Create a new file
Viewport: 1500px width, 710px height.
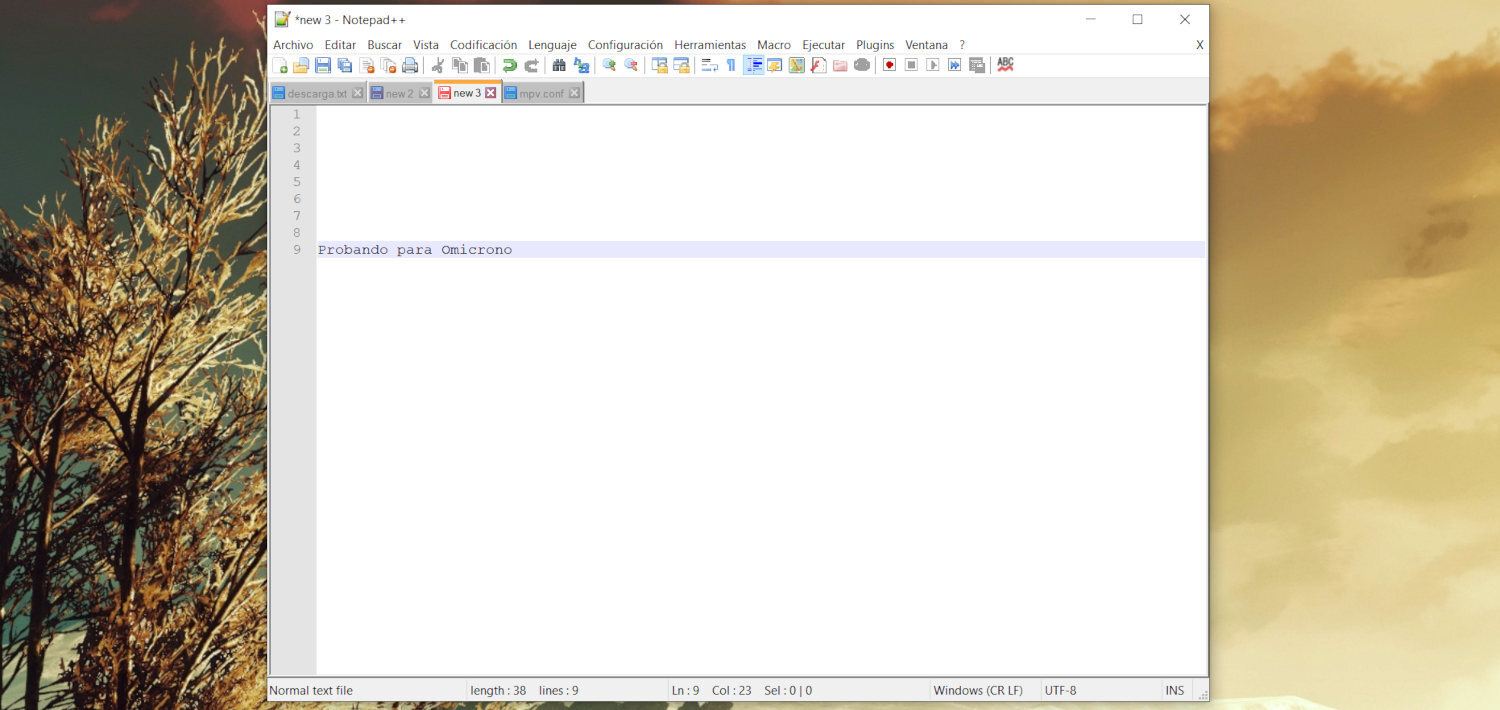pos(283,65)
